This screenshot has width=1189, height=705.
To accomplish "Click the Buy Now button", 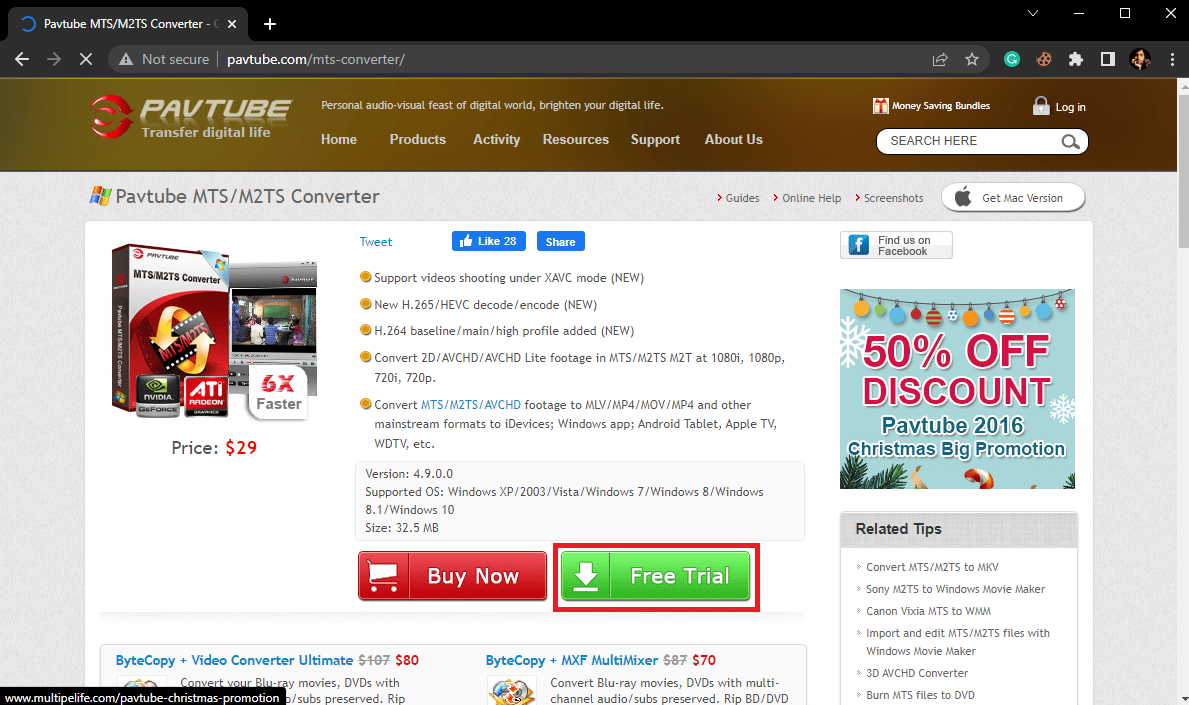I will point(452,576).
